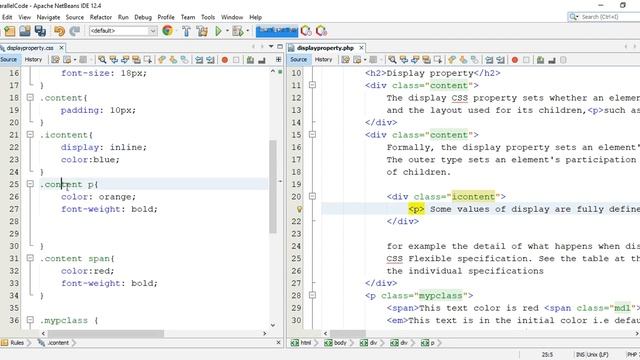Image resolution: width=640 pixels, height=360 pixels.
Task: Jump to next bookmark in the CSS editor
Action: 173,60
